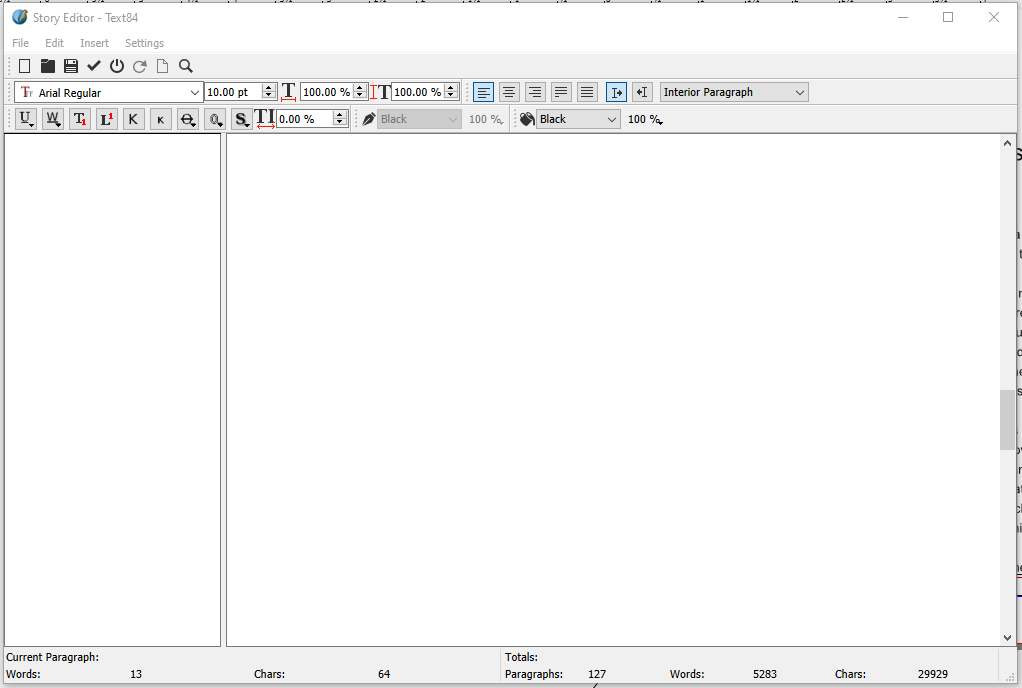Enable center text alignment
Viewport: 1022px width, 688px height.
[x=509, y=92]
